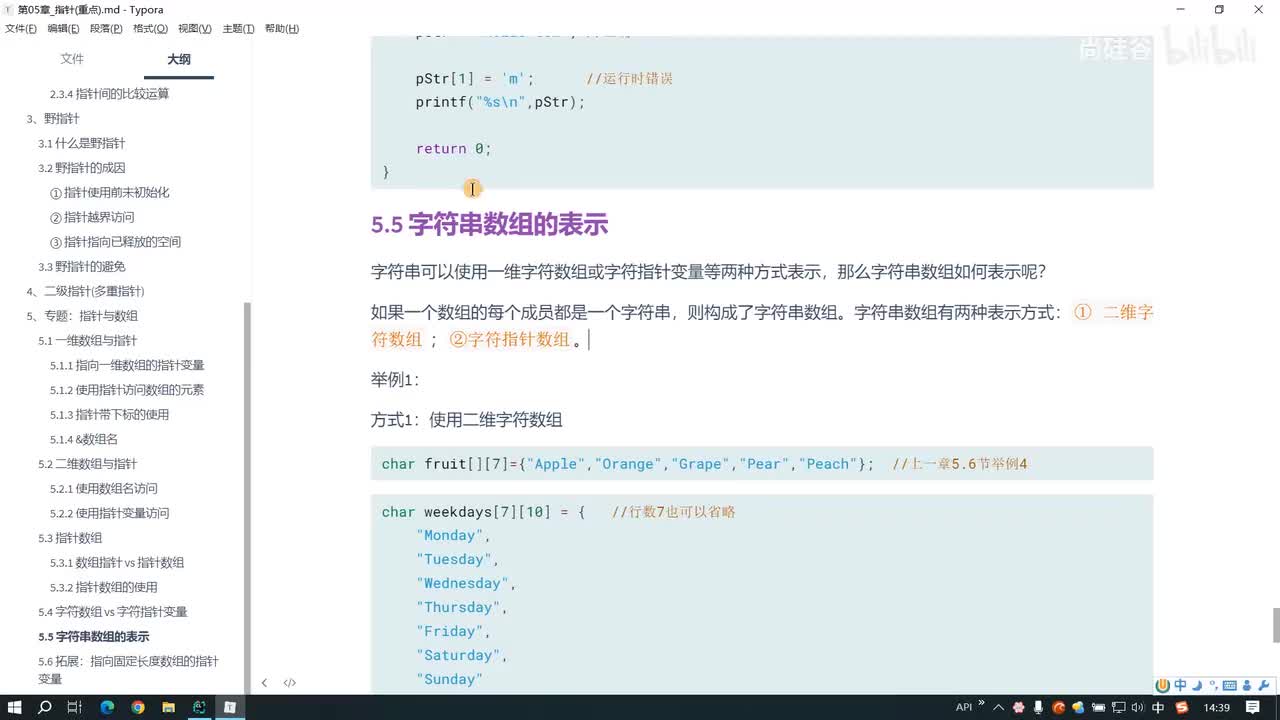Go to outline item 5.1.3 指针带下标的使用
This screenshot has height=720, width=1280.
coord(109,415)
